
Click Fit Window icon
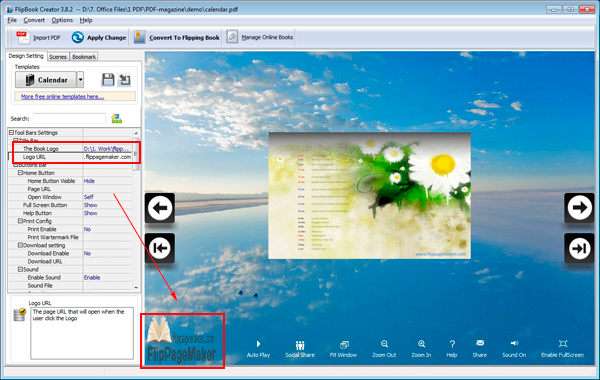(344, 344)
